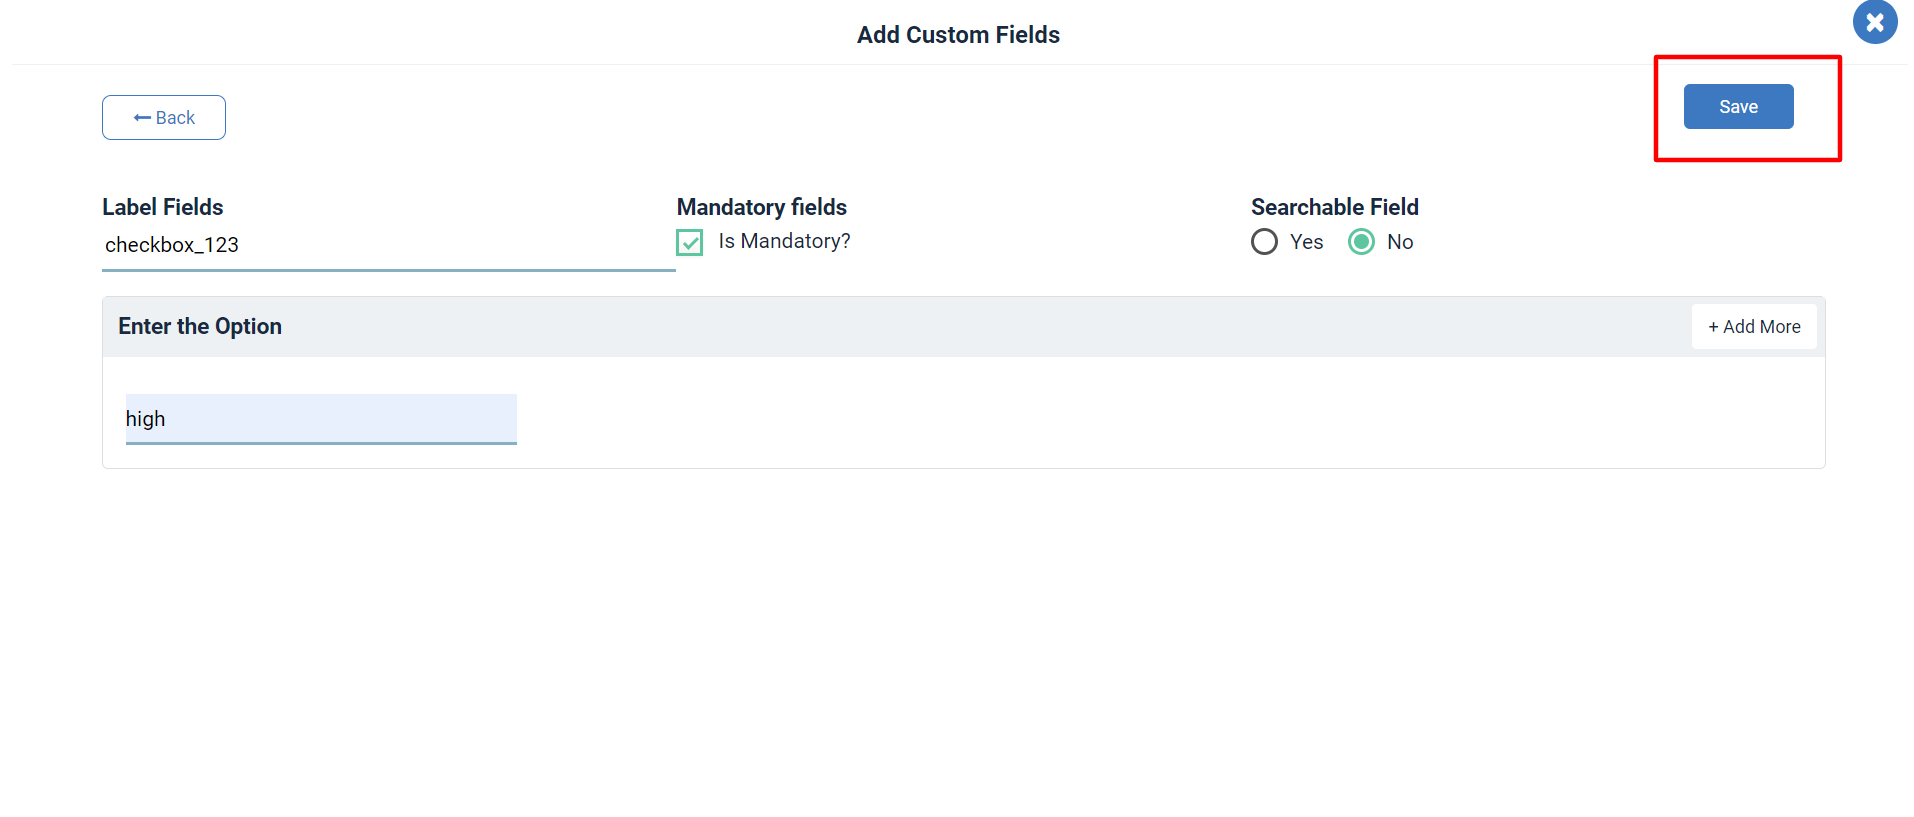Click the "No" label beside the radio

(x=1400, y=242)
